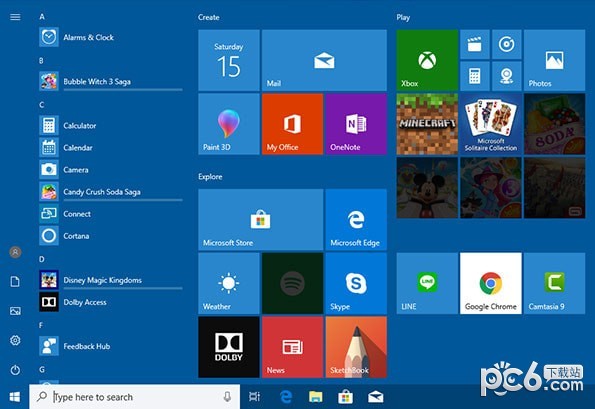Screen dimensions: 595x409
Task: Open the Spotify tile
Action: pyautogui.click(x=293, y=283)
